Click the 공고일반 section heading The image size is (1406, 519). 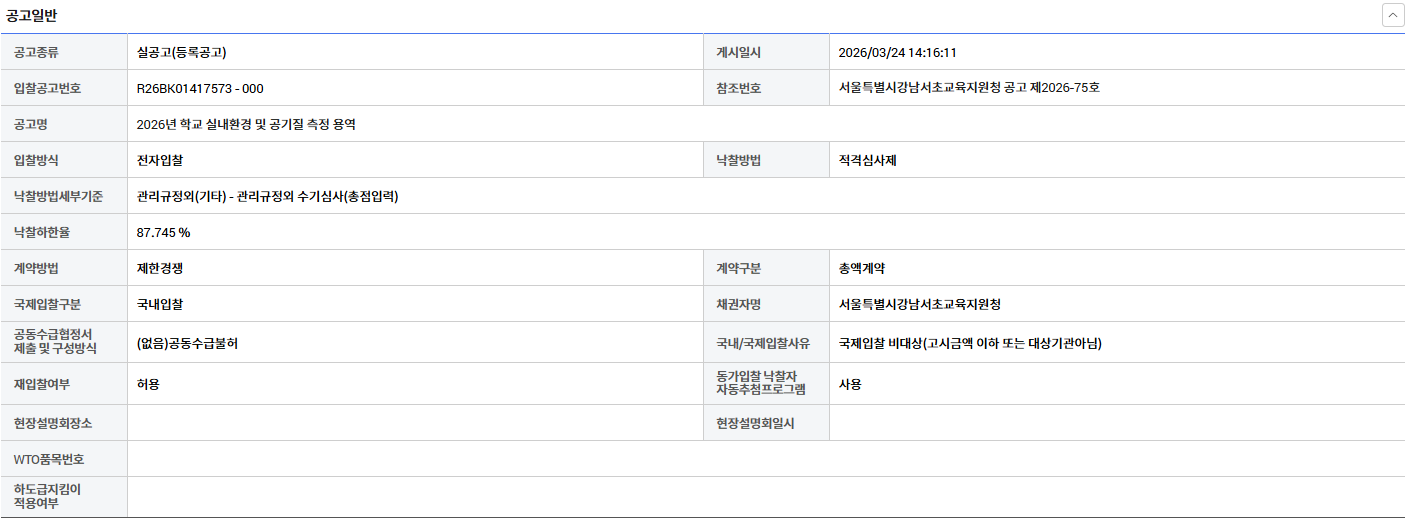(x=32, y=14)
